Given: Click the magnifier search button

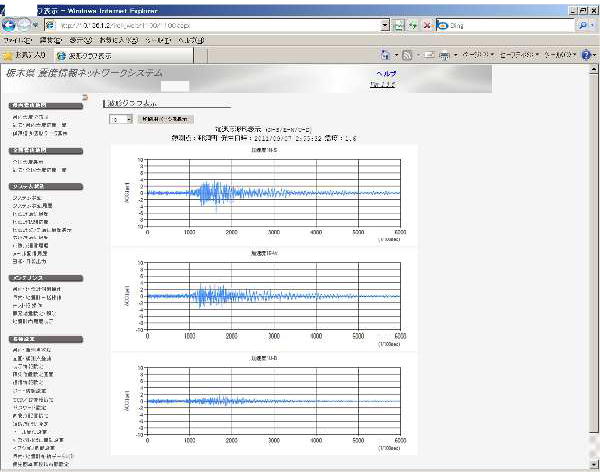Looking at the screenshot, I should pos(582,26).
